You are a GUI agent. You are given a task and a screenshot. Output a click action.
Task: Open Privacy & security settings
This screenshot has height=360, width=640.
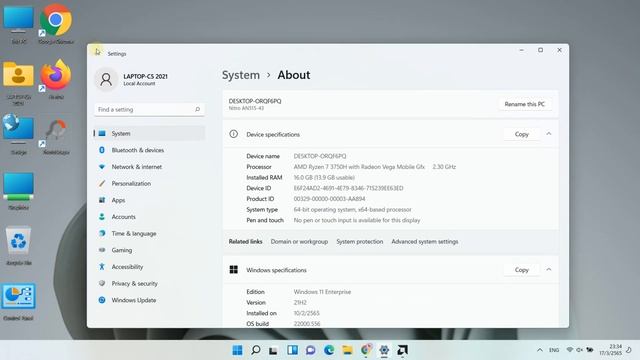point(149,283)
